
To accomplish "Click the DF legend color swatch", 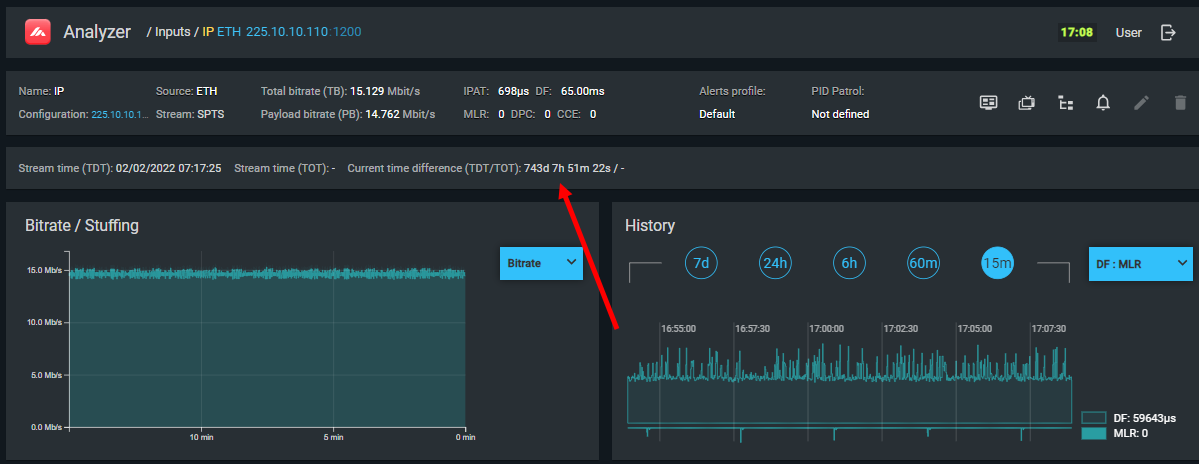I will tap(1094, 417).
